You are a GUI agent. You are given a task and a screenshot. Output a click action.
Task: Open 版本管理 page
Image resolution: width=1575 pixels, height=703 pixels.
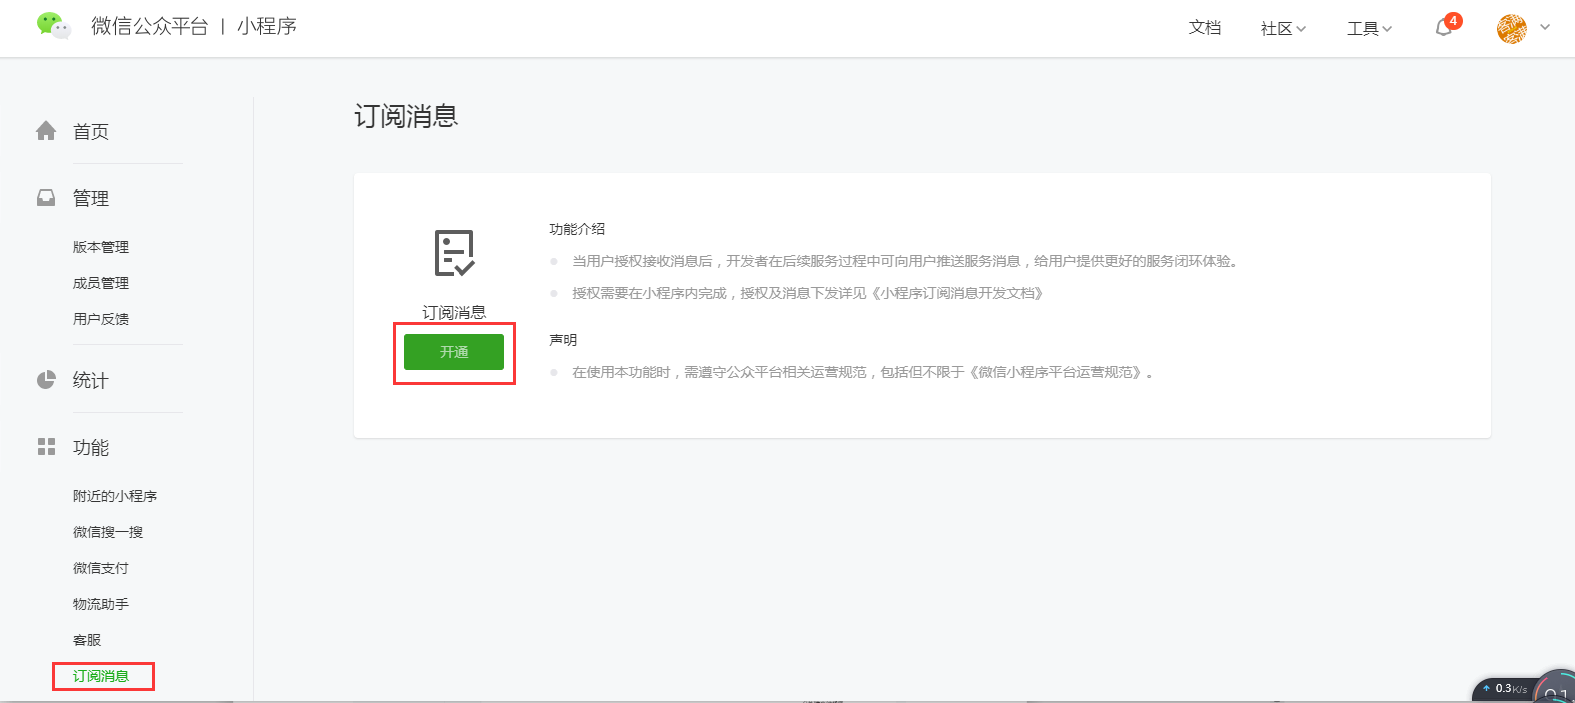[101, 247]
